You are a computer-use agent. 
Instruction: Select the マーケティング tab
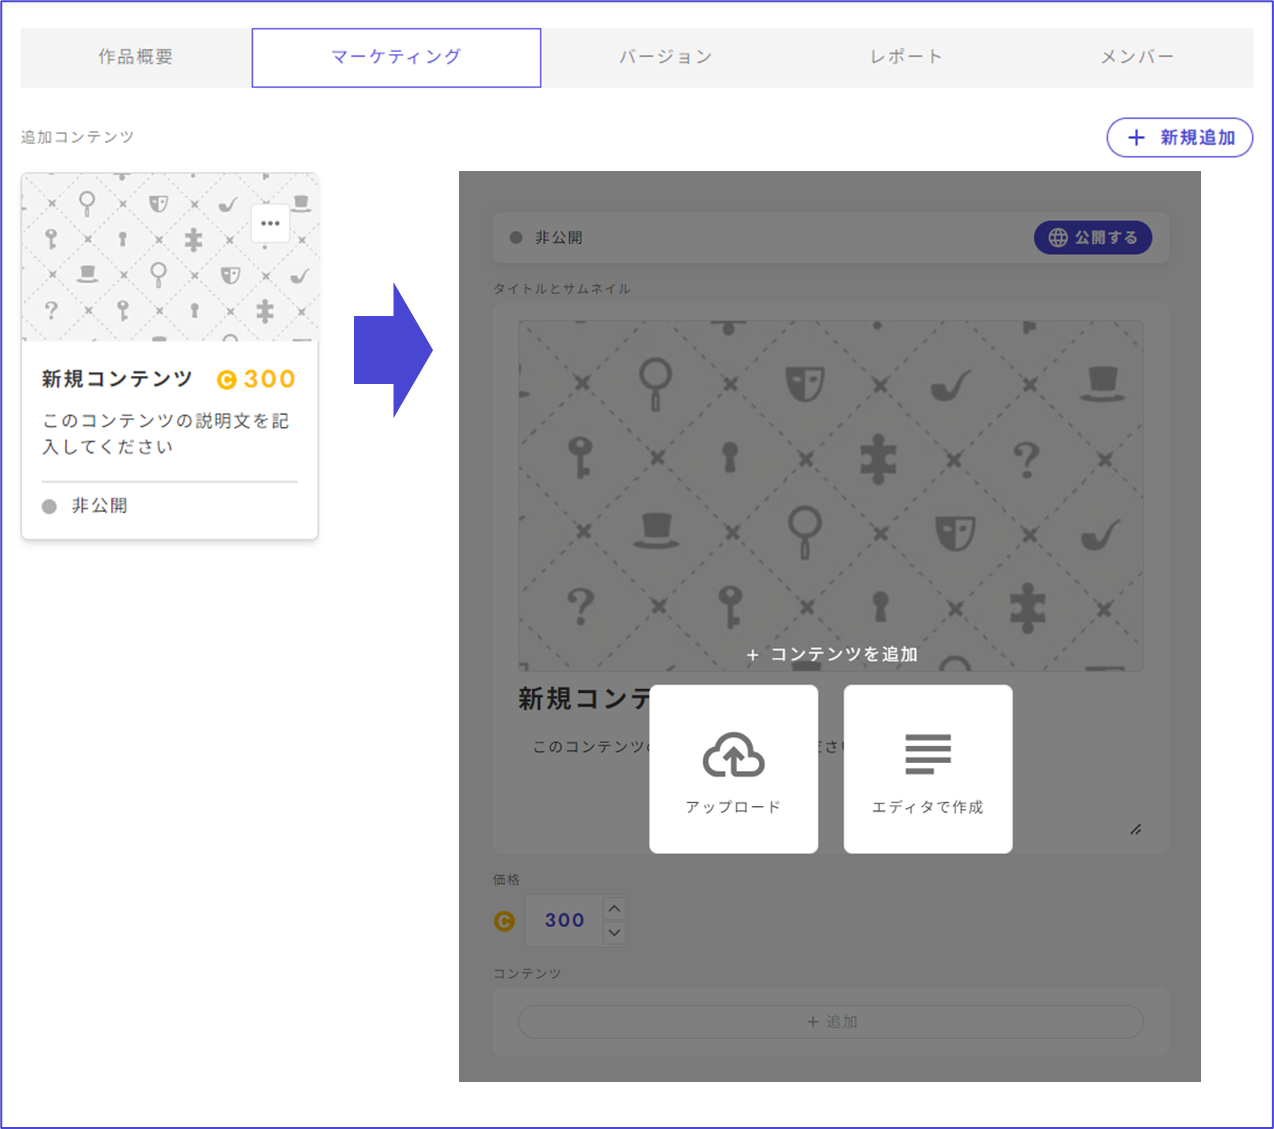396,57
